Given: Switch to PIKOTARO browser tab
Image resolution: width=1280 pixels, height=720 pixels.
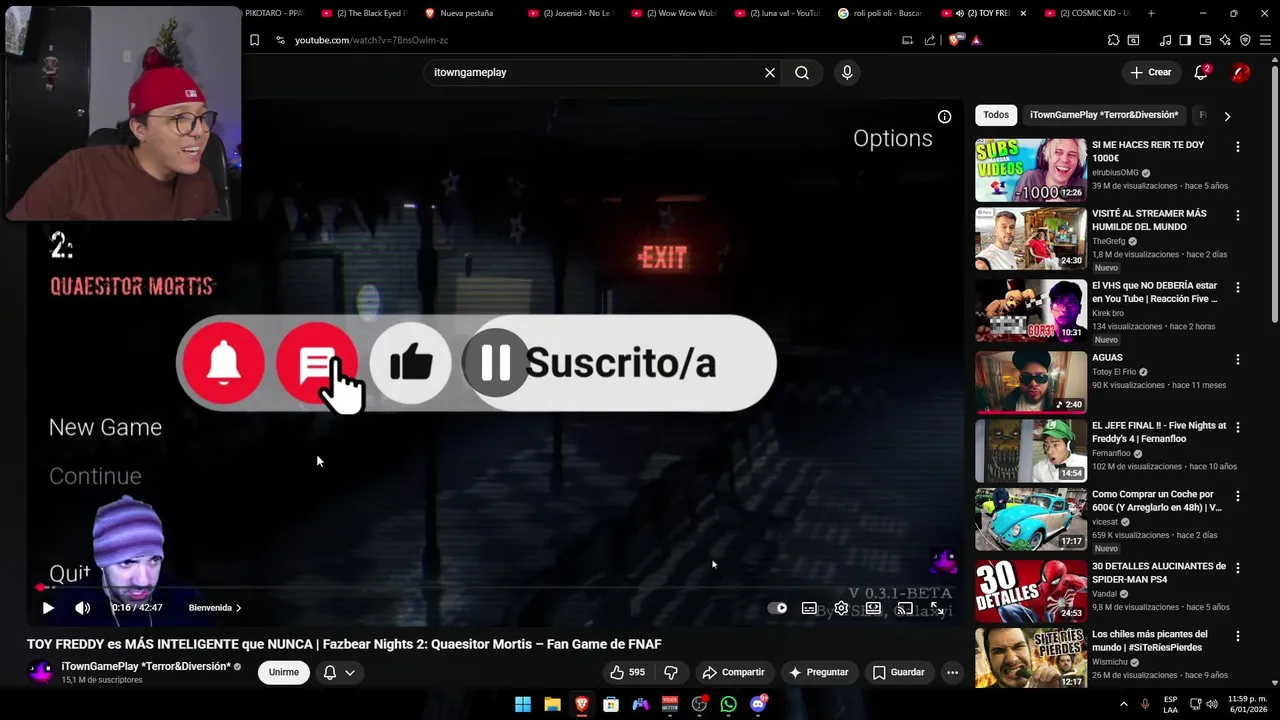Looking at the screenshot, I should pyautogui.click(x=273, y=13).
